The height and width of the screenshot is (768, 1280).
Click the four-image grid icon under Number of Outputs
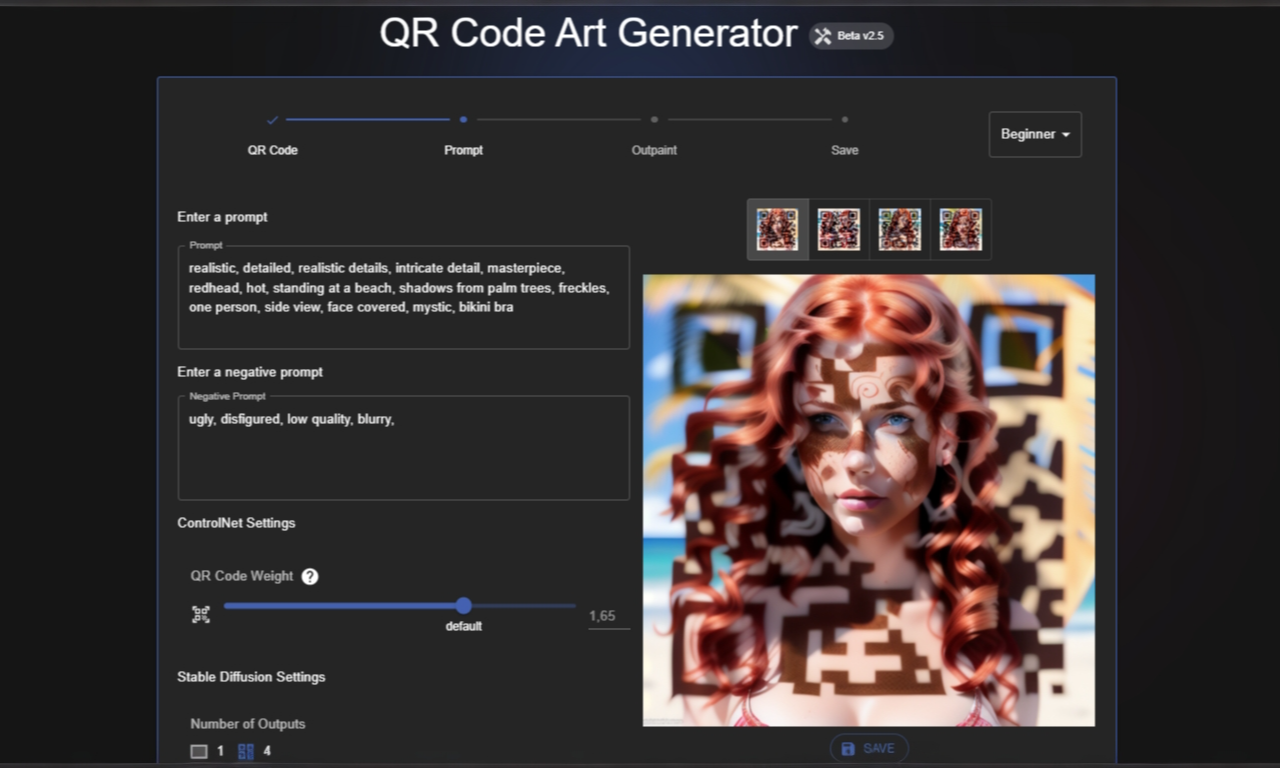[245, 750]
